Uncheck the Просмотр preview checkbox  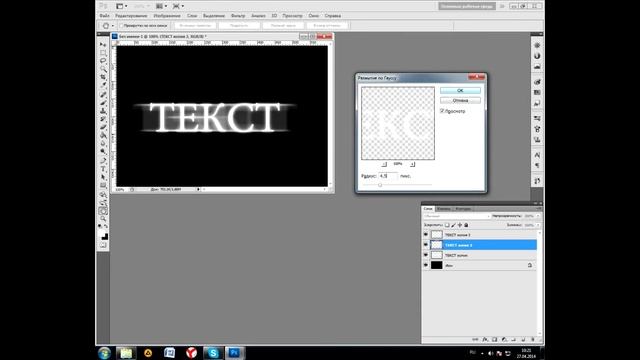tap(442, 111)
